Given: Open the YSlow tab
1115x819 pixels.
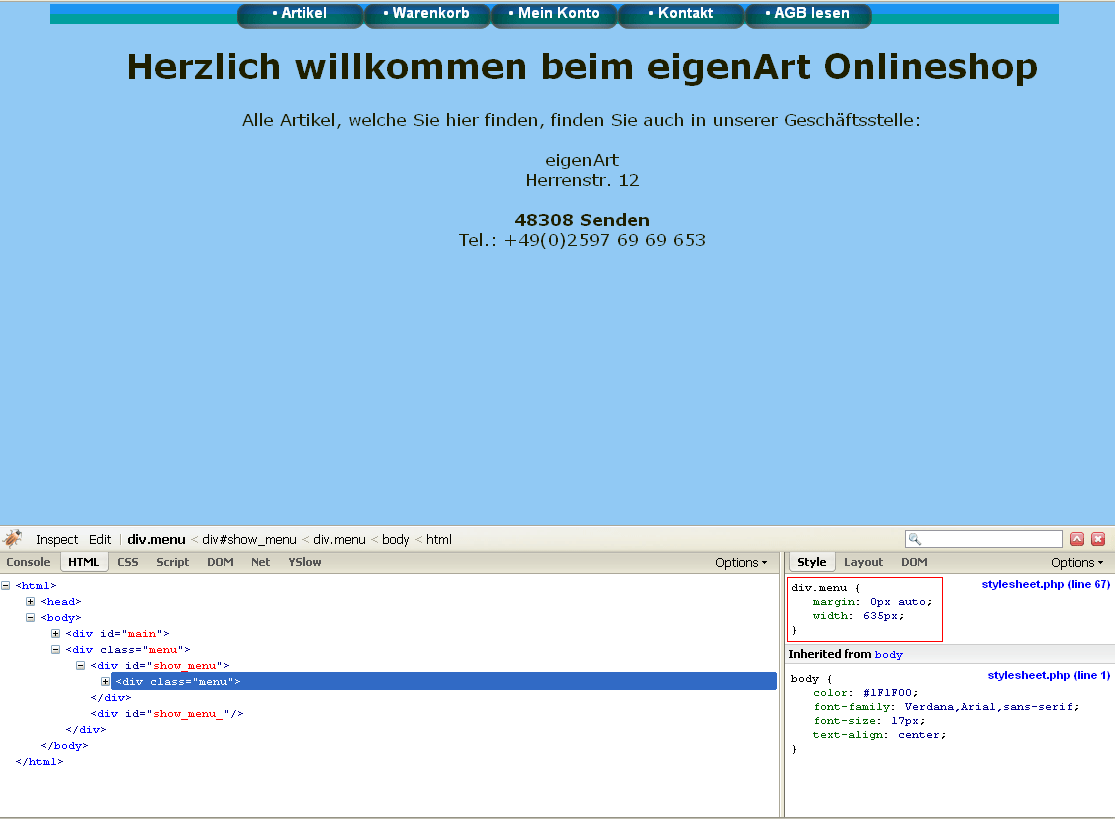Looking at the screenshot, I should (x=305, y=562).
